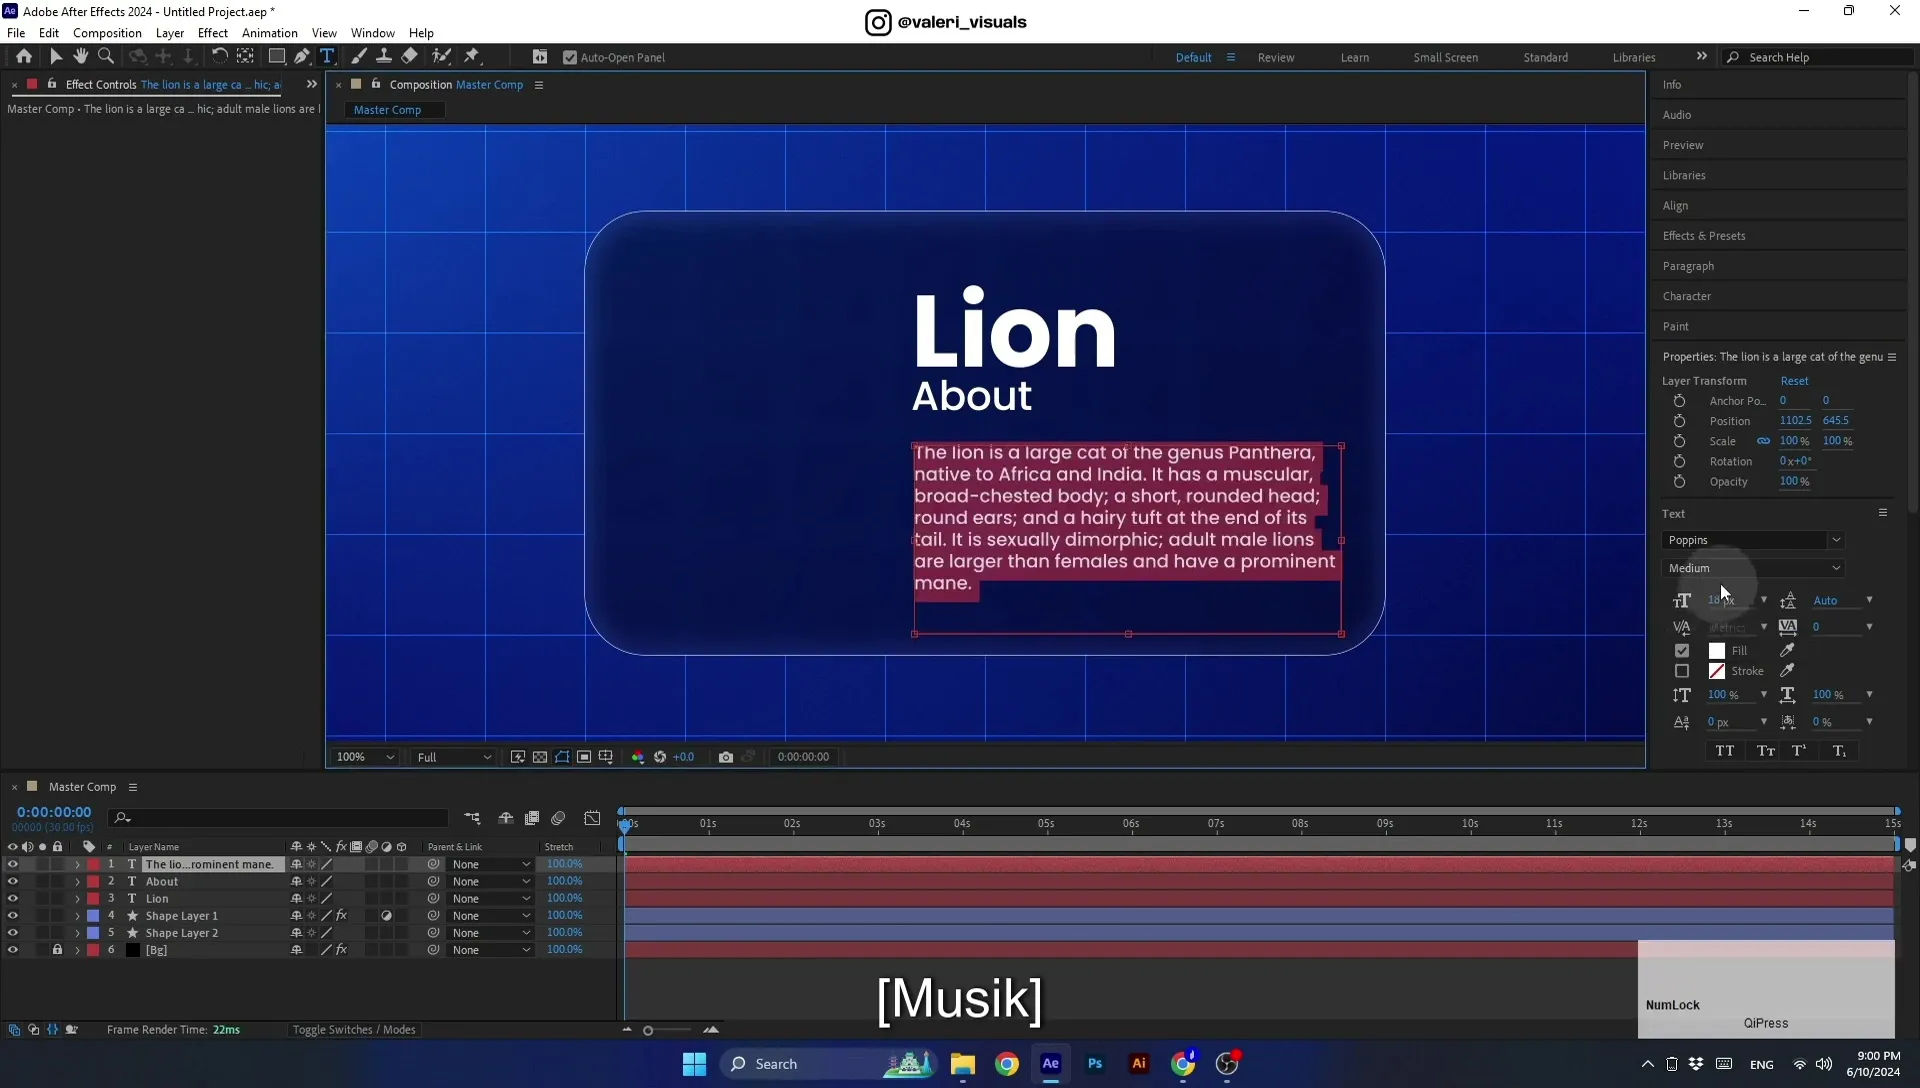This screenshot has width=1920, height=1088.
Task: Select the Pen tool in toolbar
Action: tap(302, 57)
